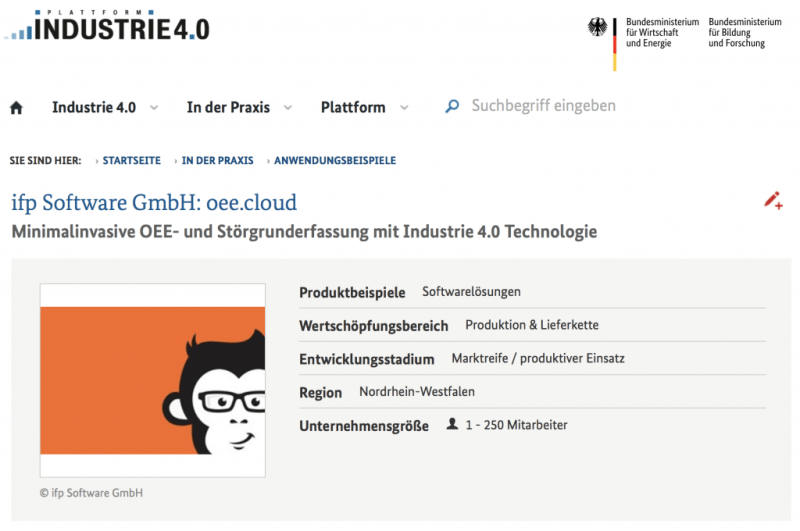This screenshot has width=800, height=531.
Task: Open the Industrie 4.0 menu item
Action: coord(94,107)
